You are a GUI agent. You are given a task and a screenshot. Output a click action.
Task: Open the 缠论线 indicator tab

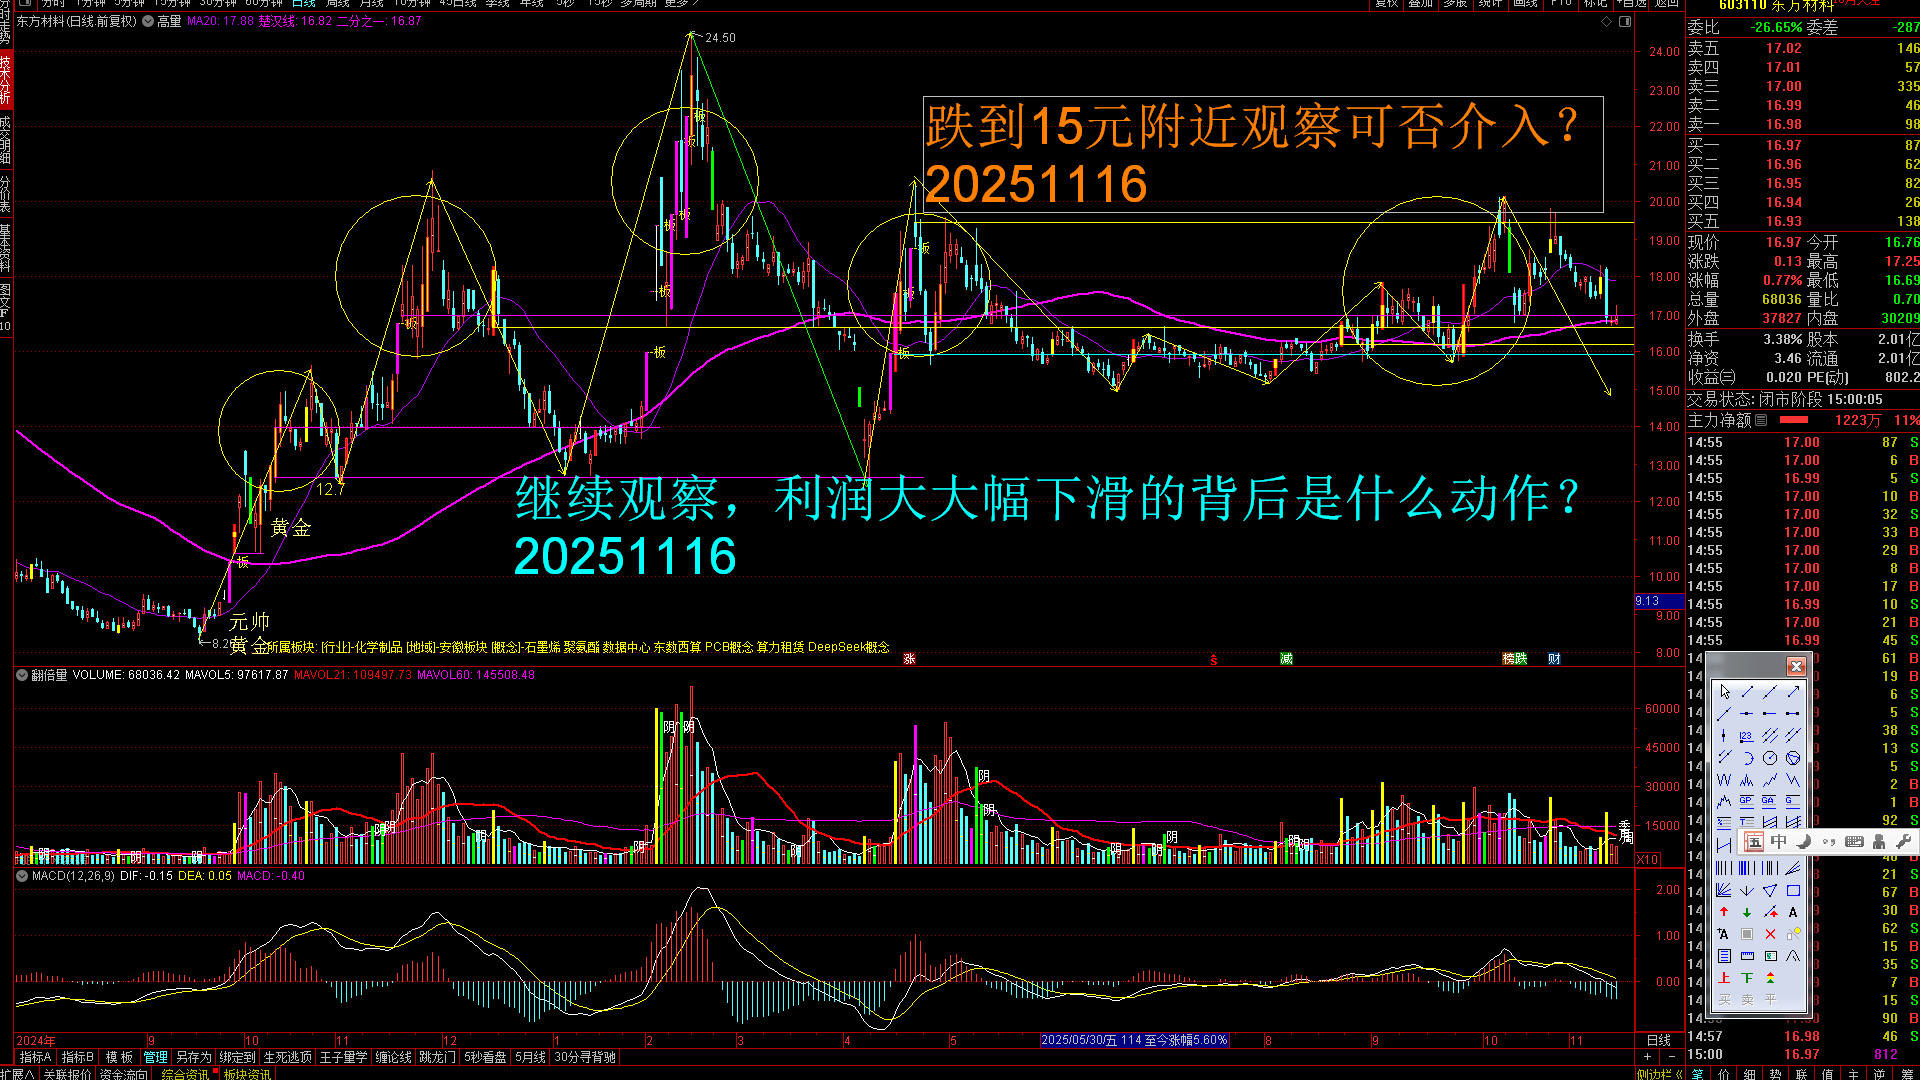click(x=393, y=1057)
